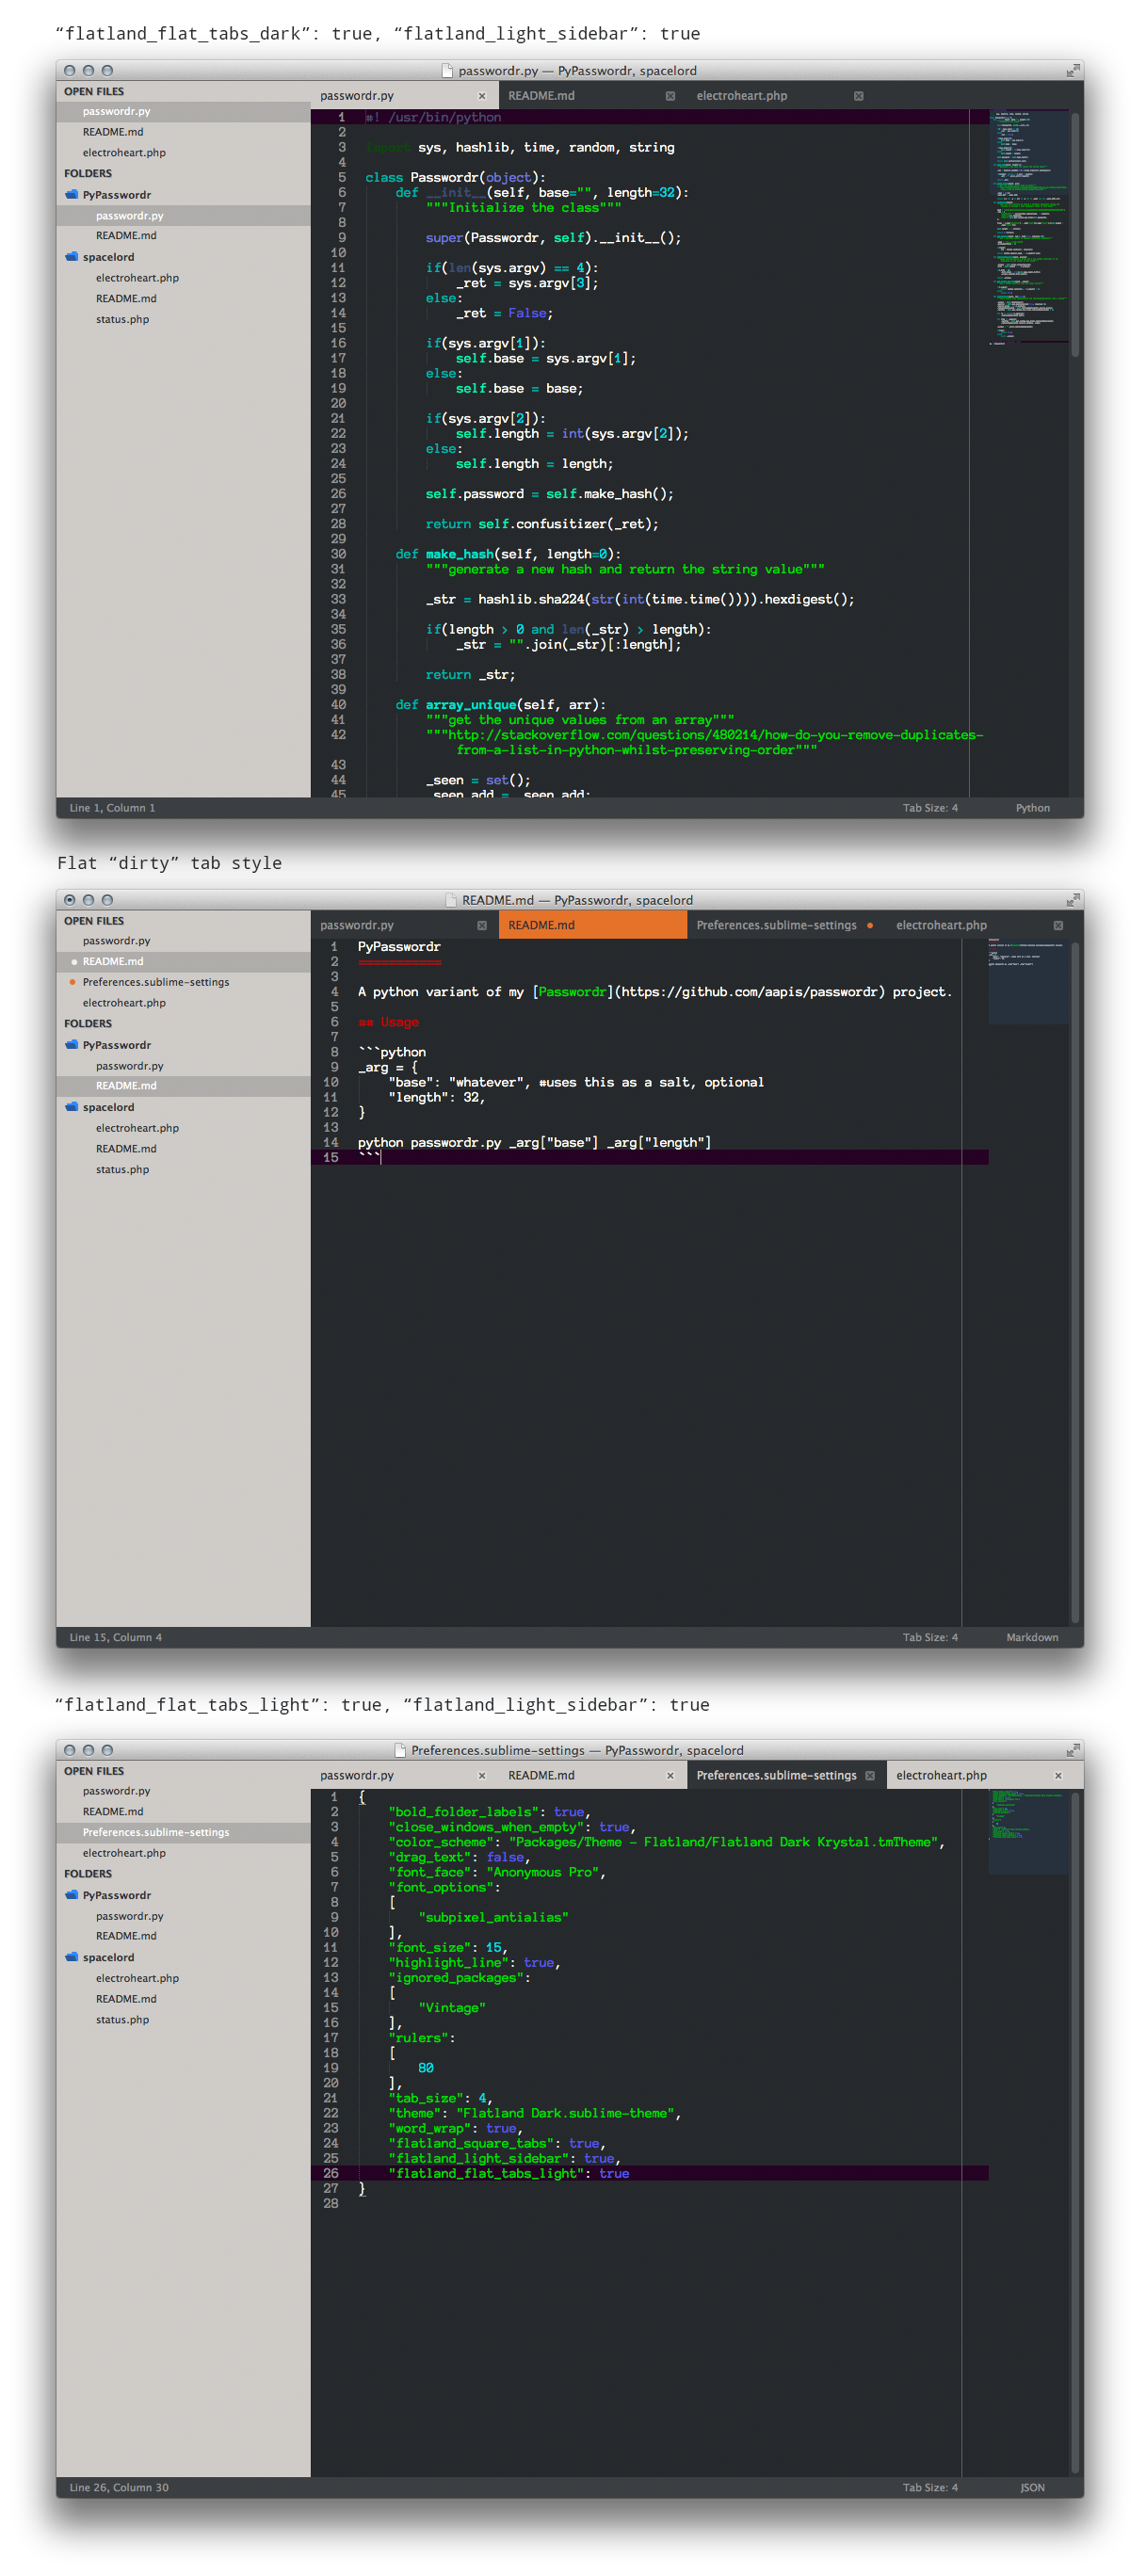
Task: Select status.php under spacelord in the Python window
Action: coord(122,320)
